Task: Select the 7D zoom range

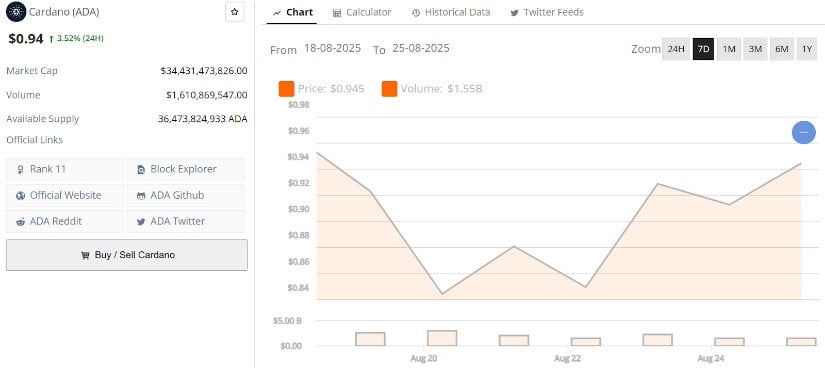Action: click(x=703, y=49)
